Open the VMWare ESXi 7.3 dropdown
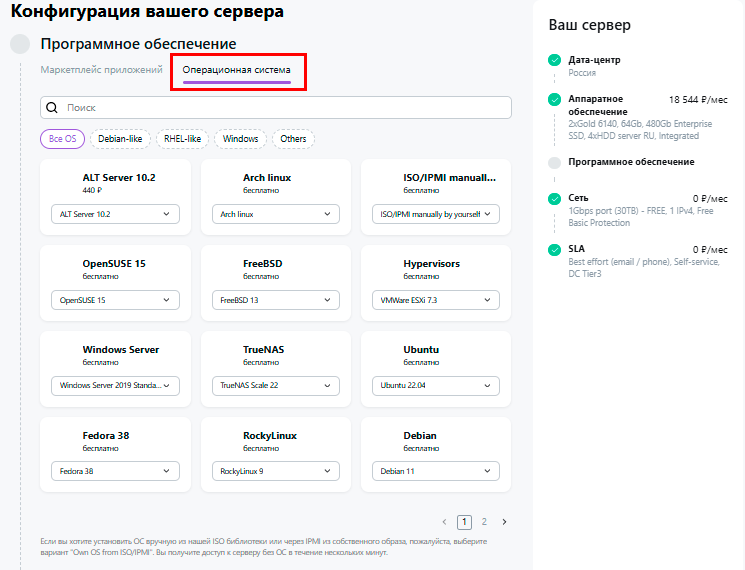This screenshot has height=570, width=745. (x=436, y=300)
